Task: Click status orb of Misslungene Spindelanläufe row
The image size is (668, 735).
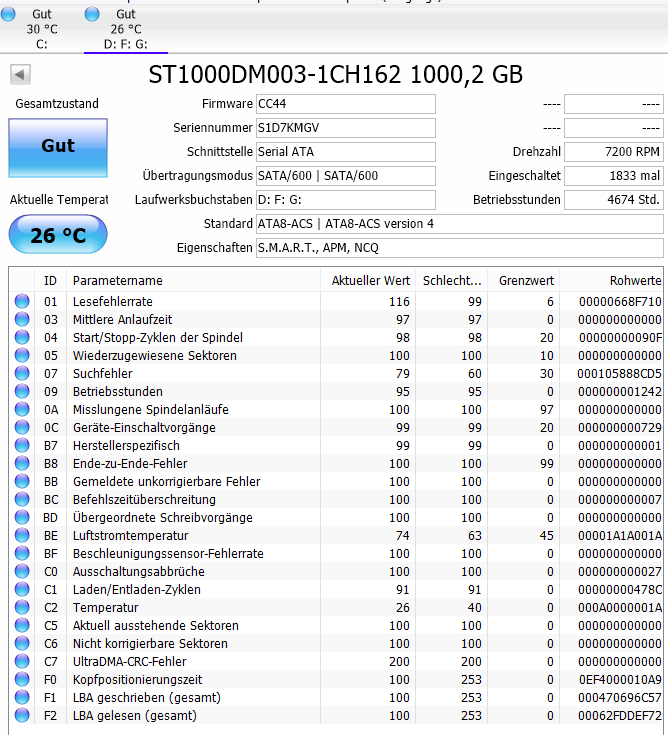Action: tap(22, 409)
